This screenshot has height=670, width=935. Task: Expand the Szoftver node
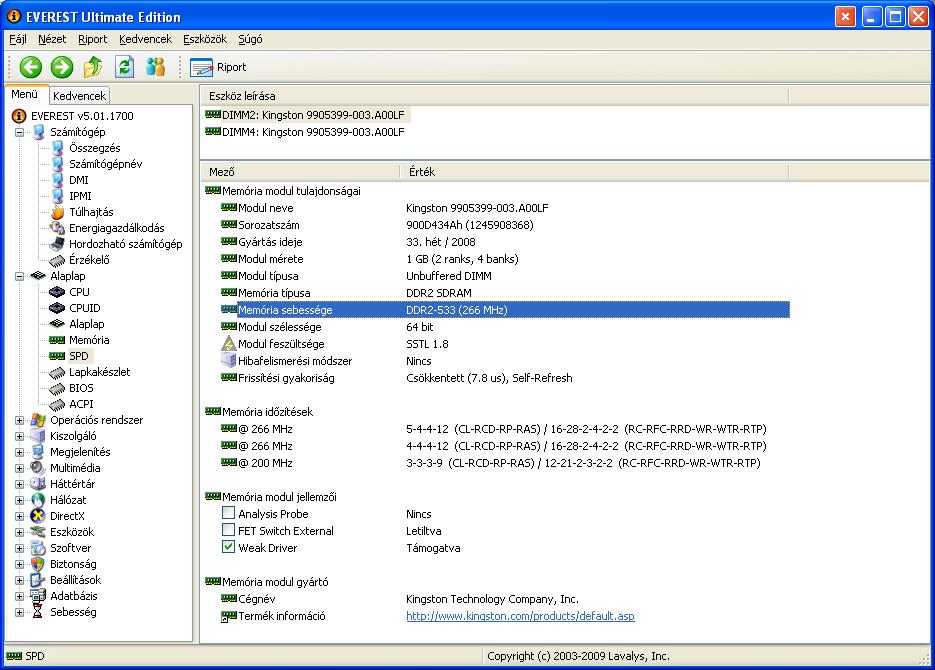[20, 548]
